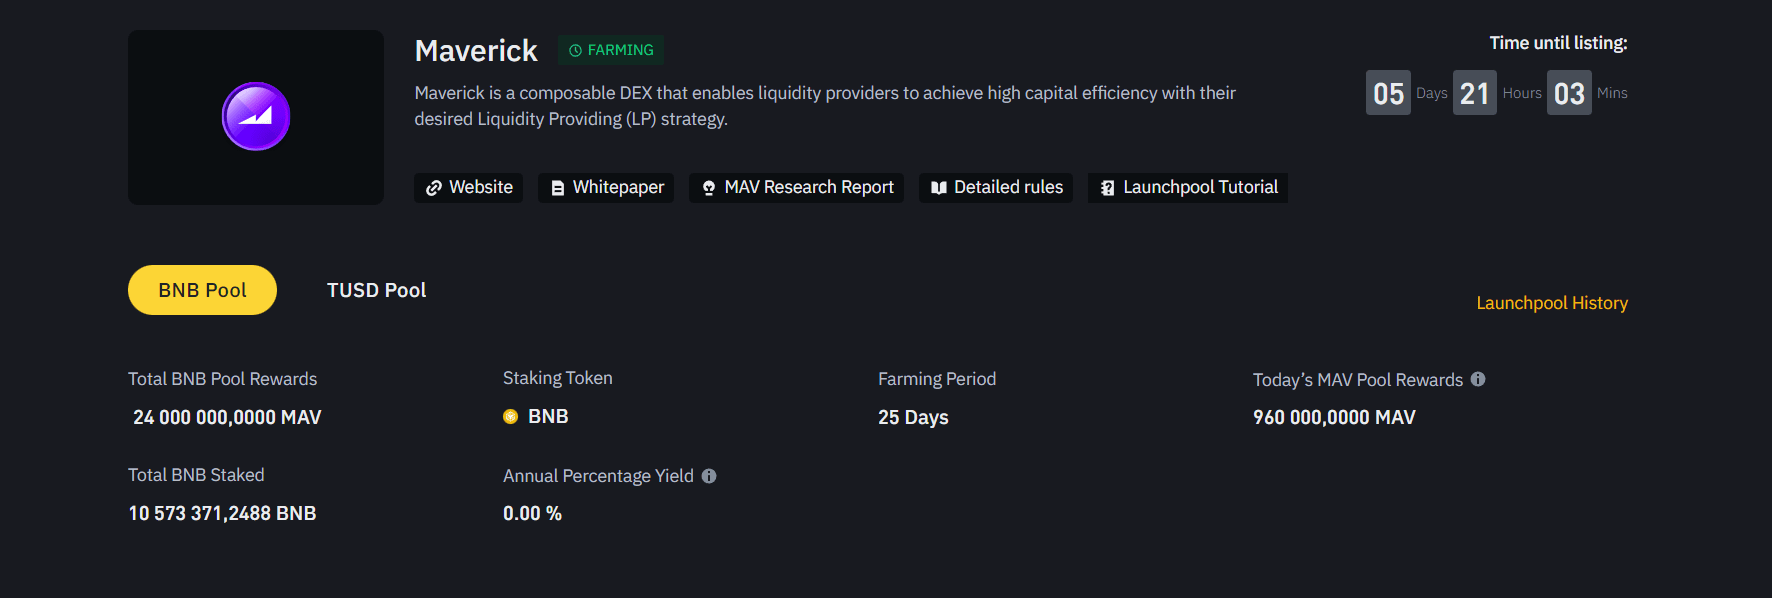Screen dimensions: 1772x598
Task: Click the 'Staking Token' label
Action: (x=557, y=378)
